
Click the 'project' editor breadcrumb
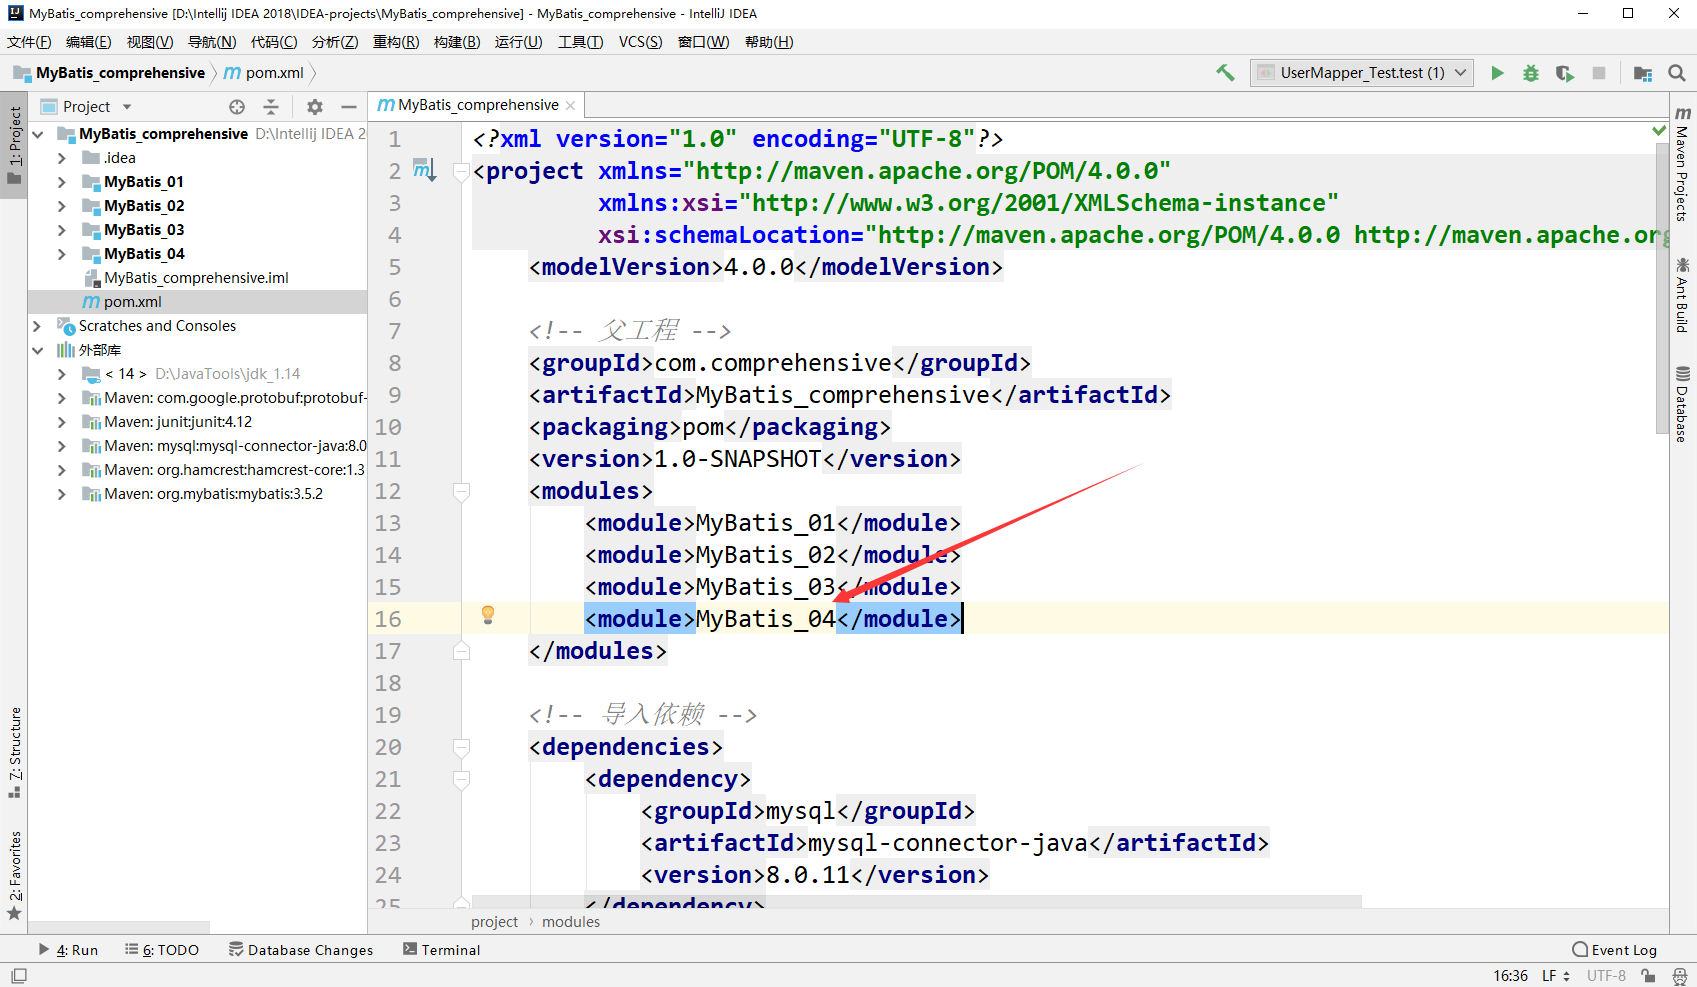point(495,922)
